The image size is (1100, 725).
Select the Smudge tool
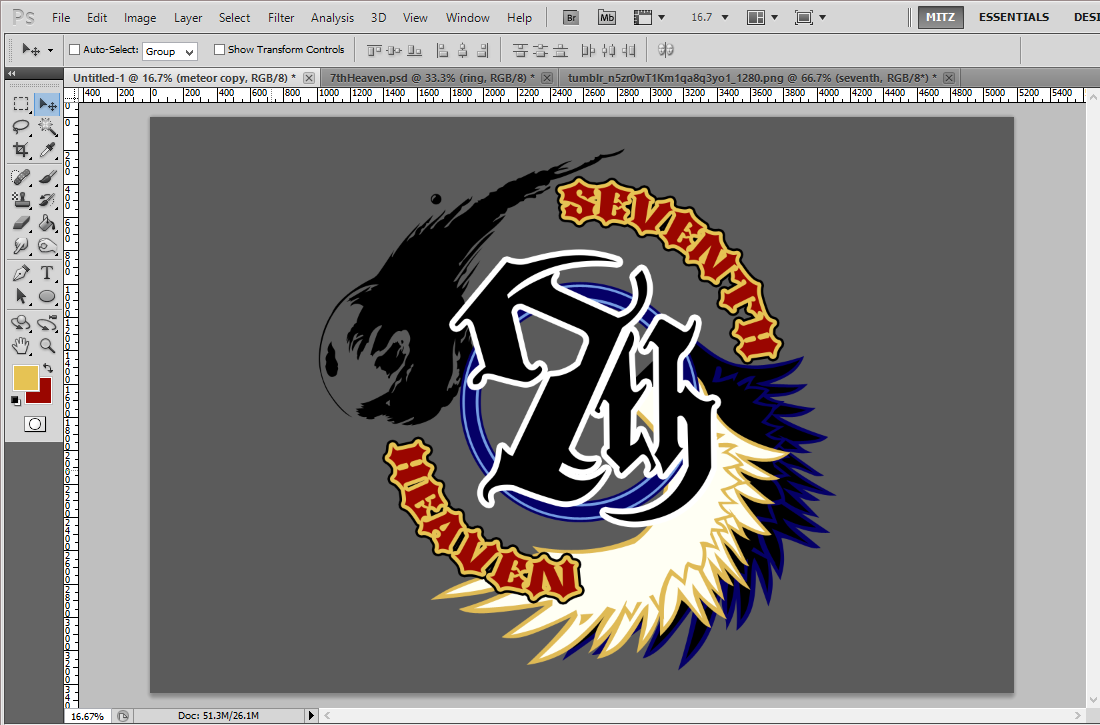coord(21,246)
